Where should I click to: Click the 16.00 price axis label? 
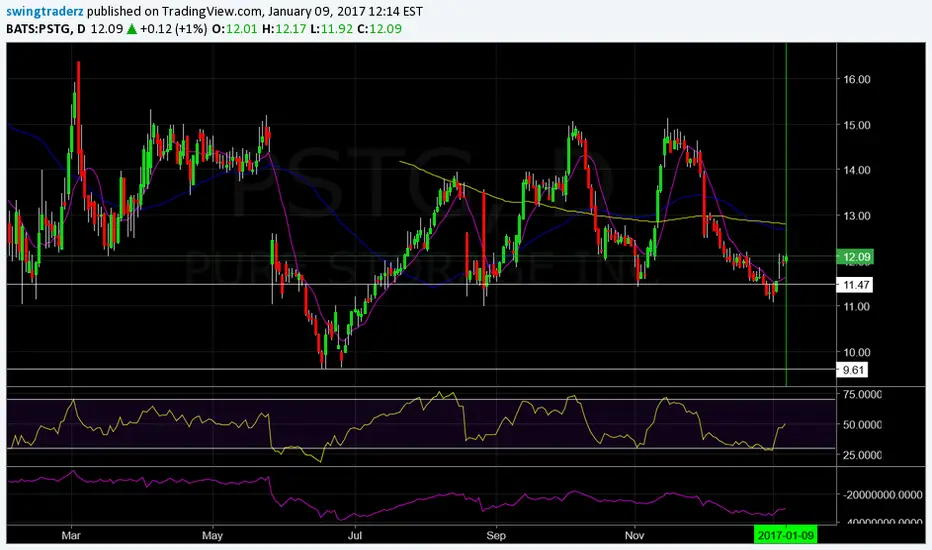(x=856, y=79)
